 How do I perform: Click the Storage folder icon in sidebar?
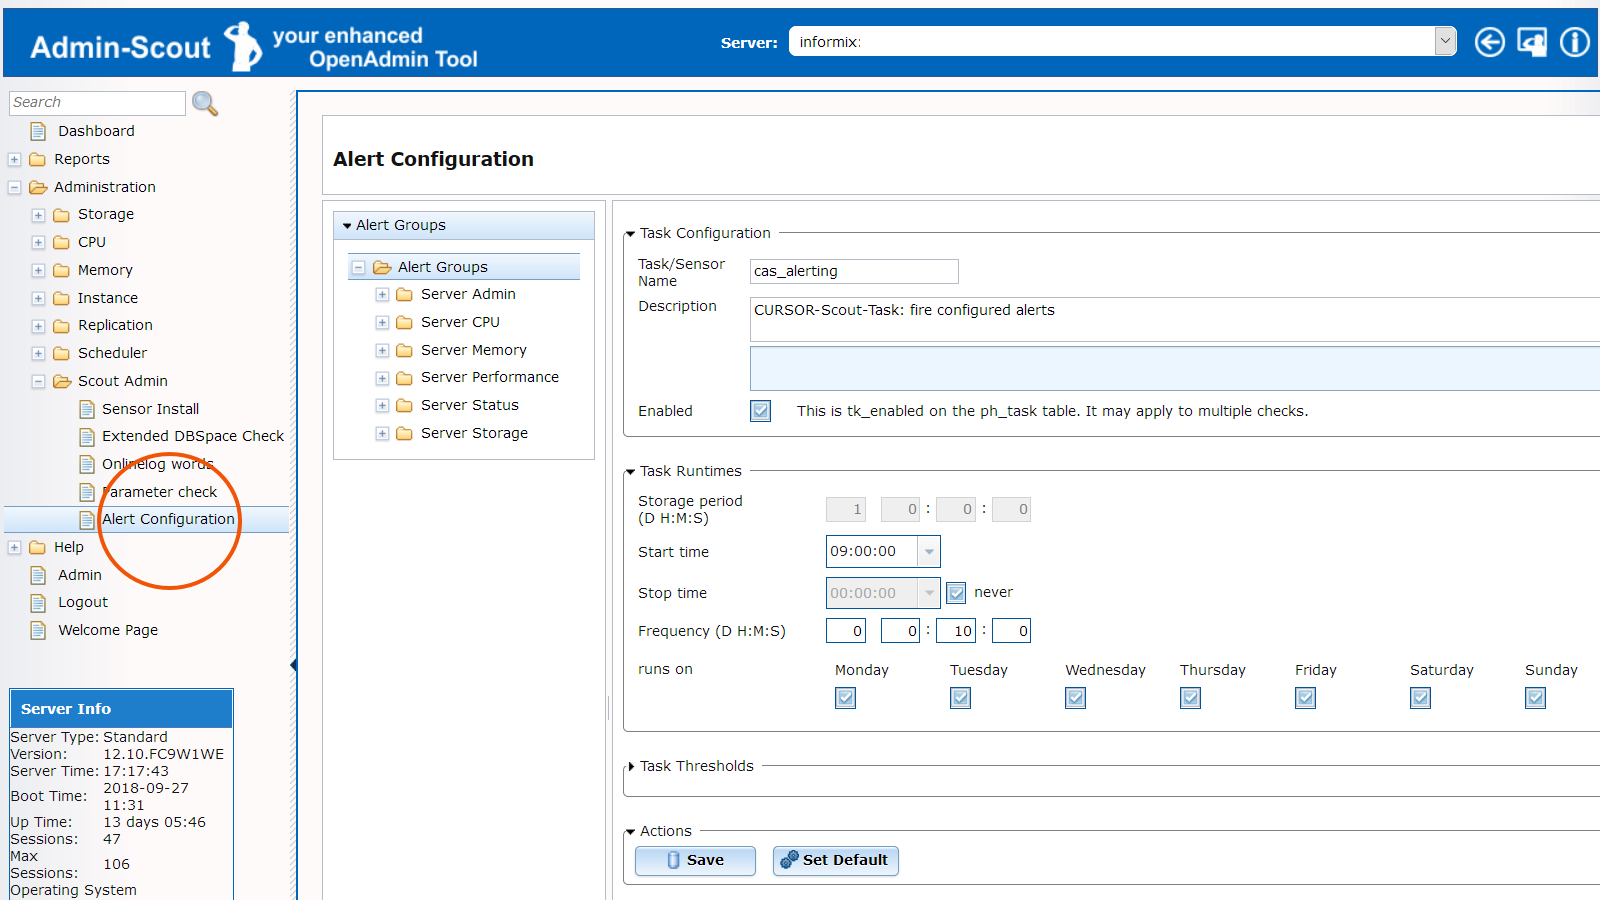pyautogui.click(x=62, y=214)
